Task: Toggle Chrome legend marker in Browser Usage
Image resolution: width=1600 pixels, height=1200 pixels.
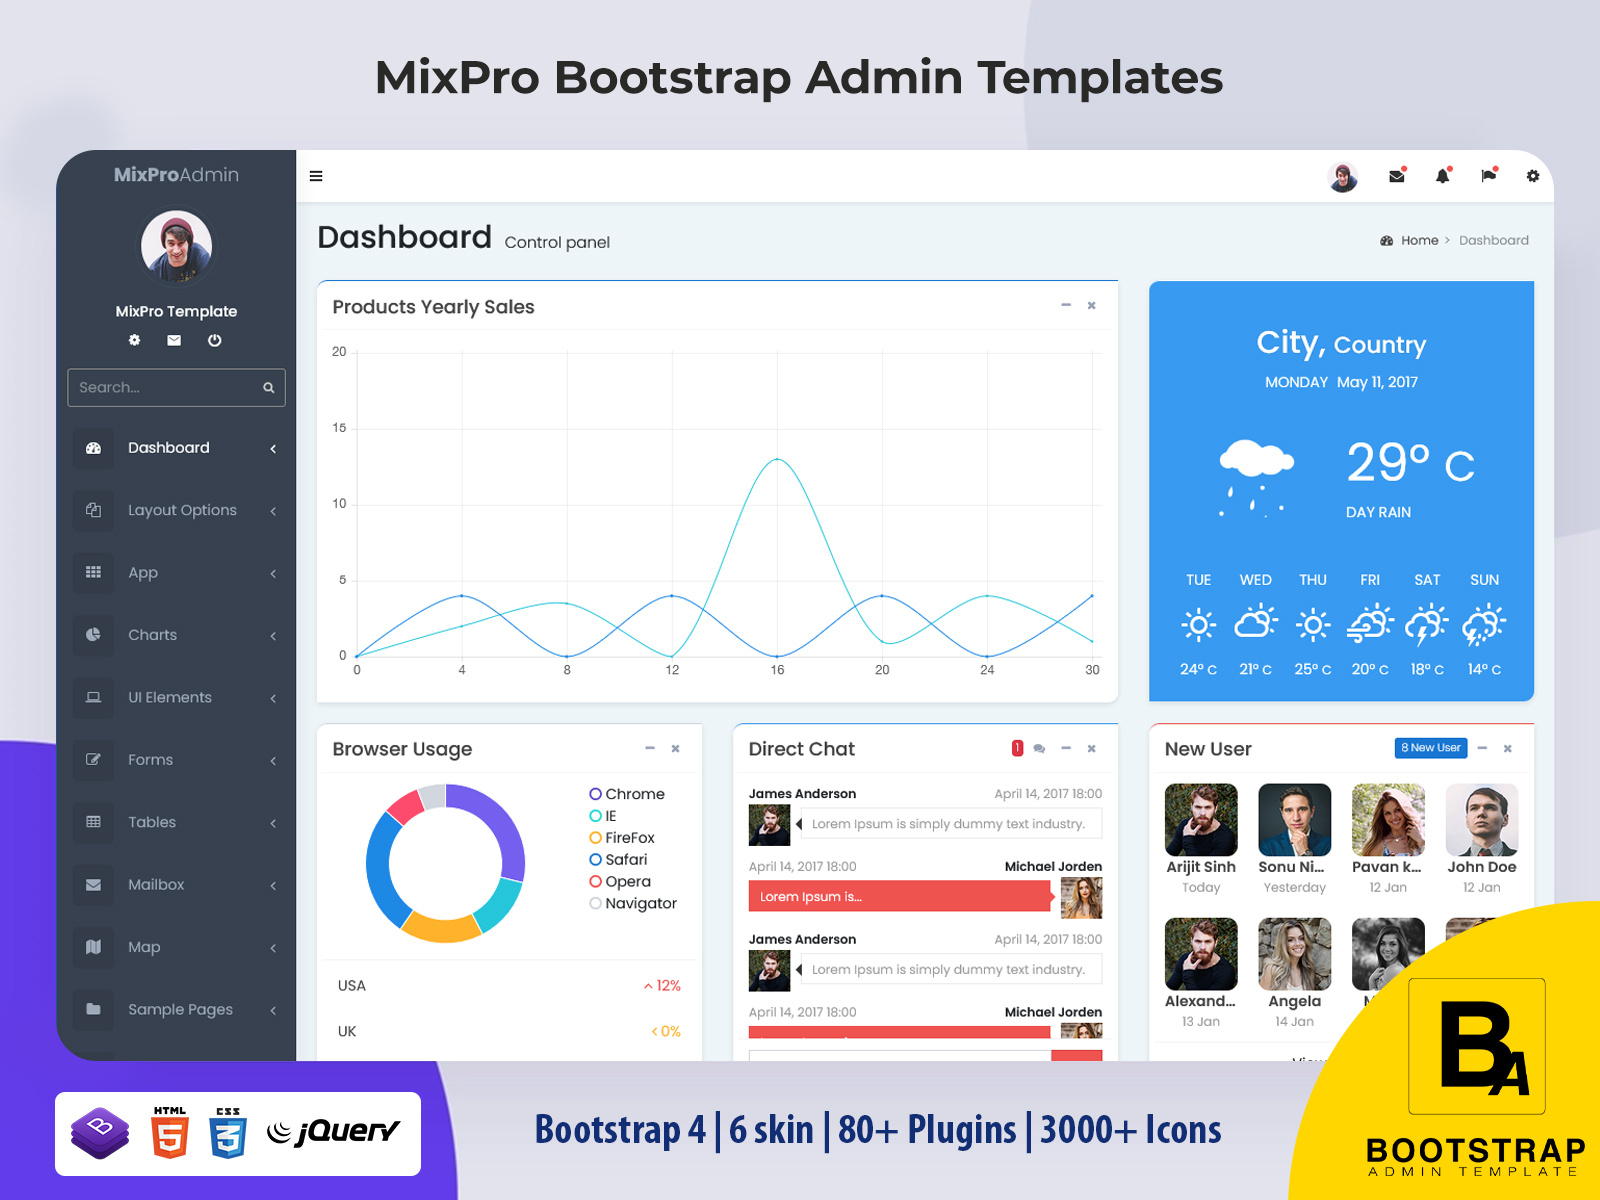Action: point(595,794)
